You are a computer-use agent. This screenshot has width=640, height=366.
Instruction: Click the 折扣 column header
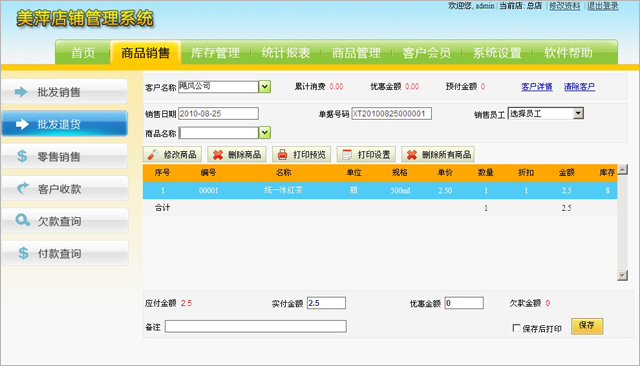(x=526, y=173)
